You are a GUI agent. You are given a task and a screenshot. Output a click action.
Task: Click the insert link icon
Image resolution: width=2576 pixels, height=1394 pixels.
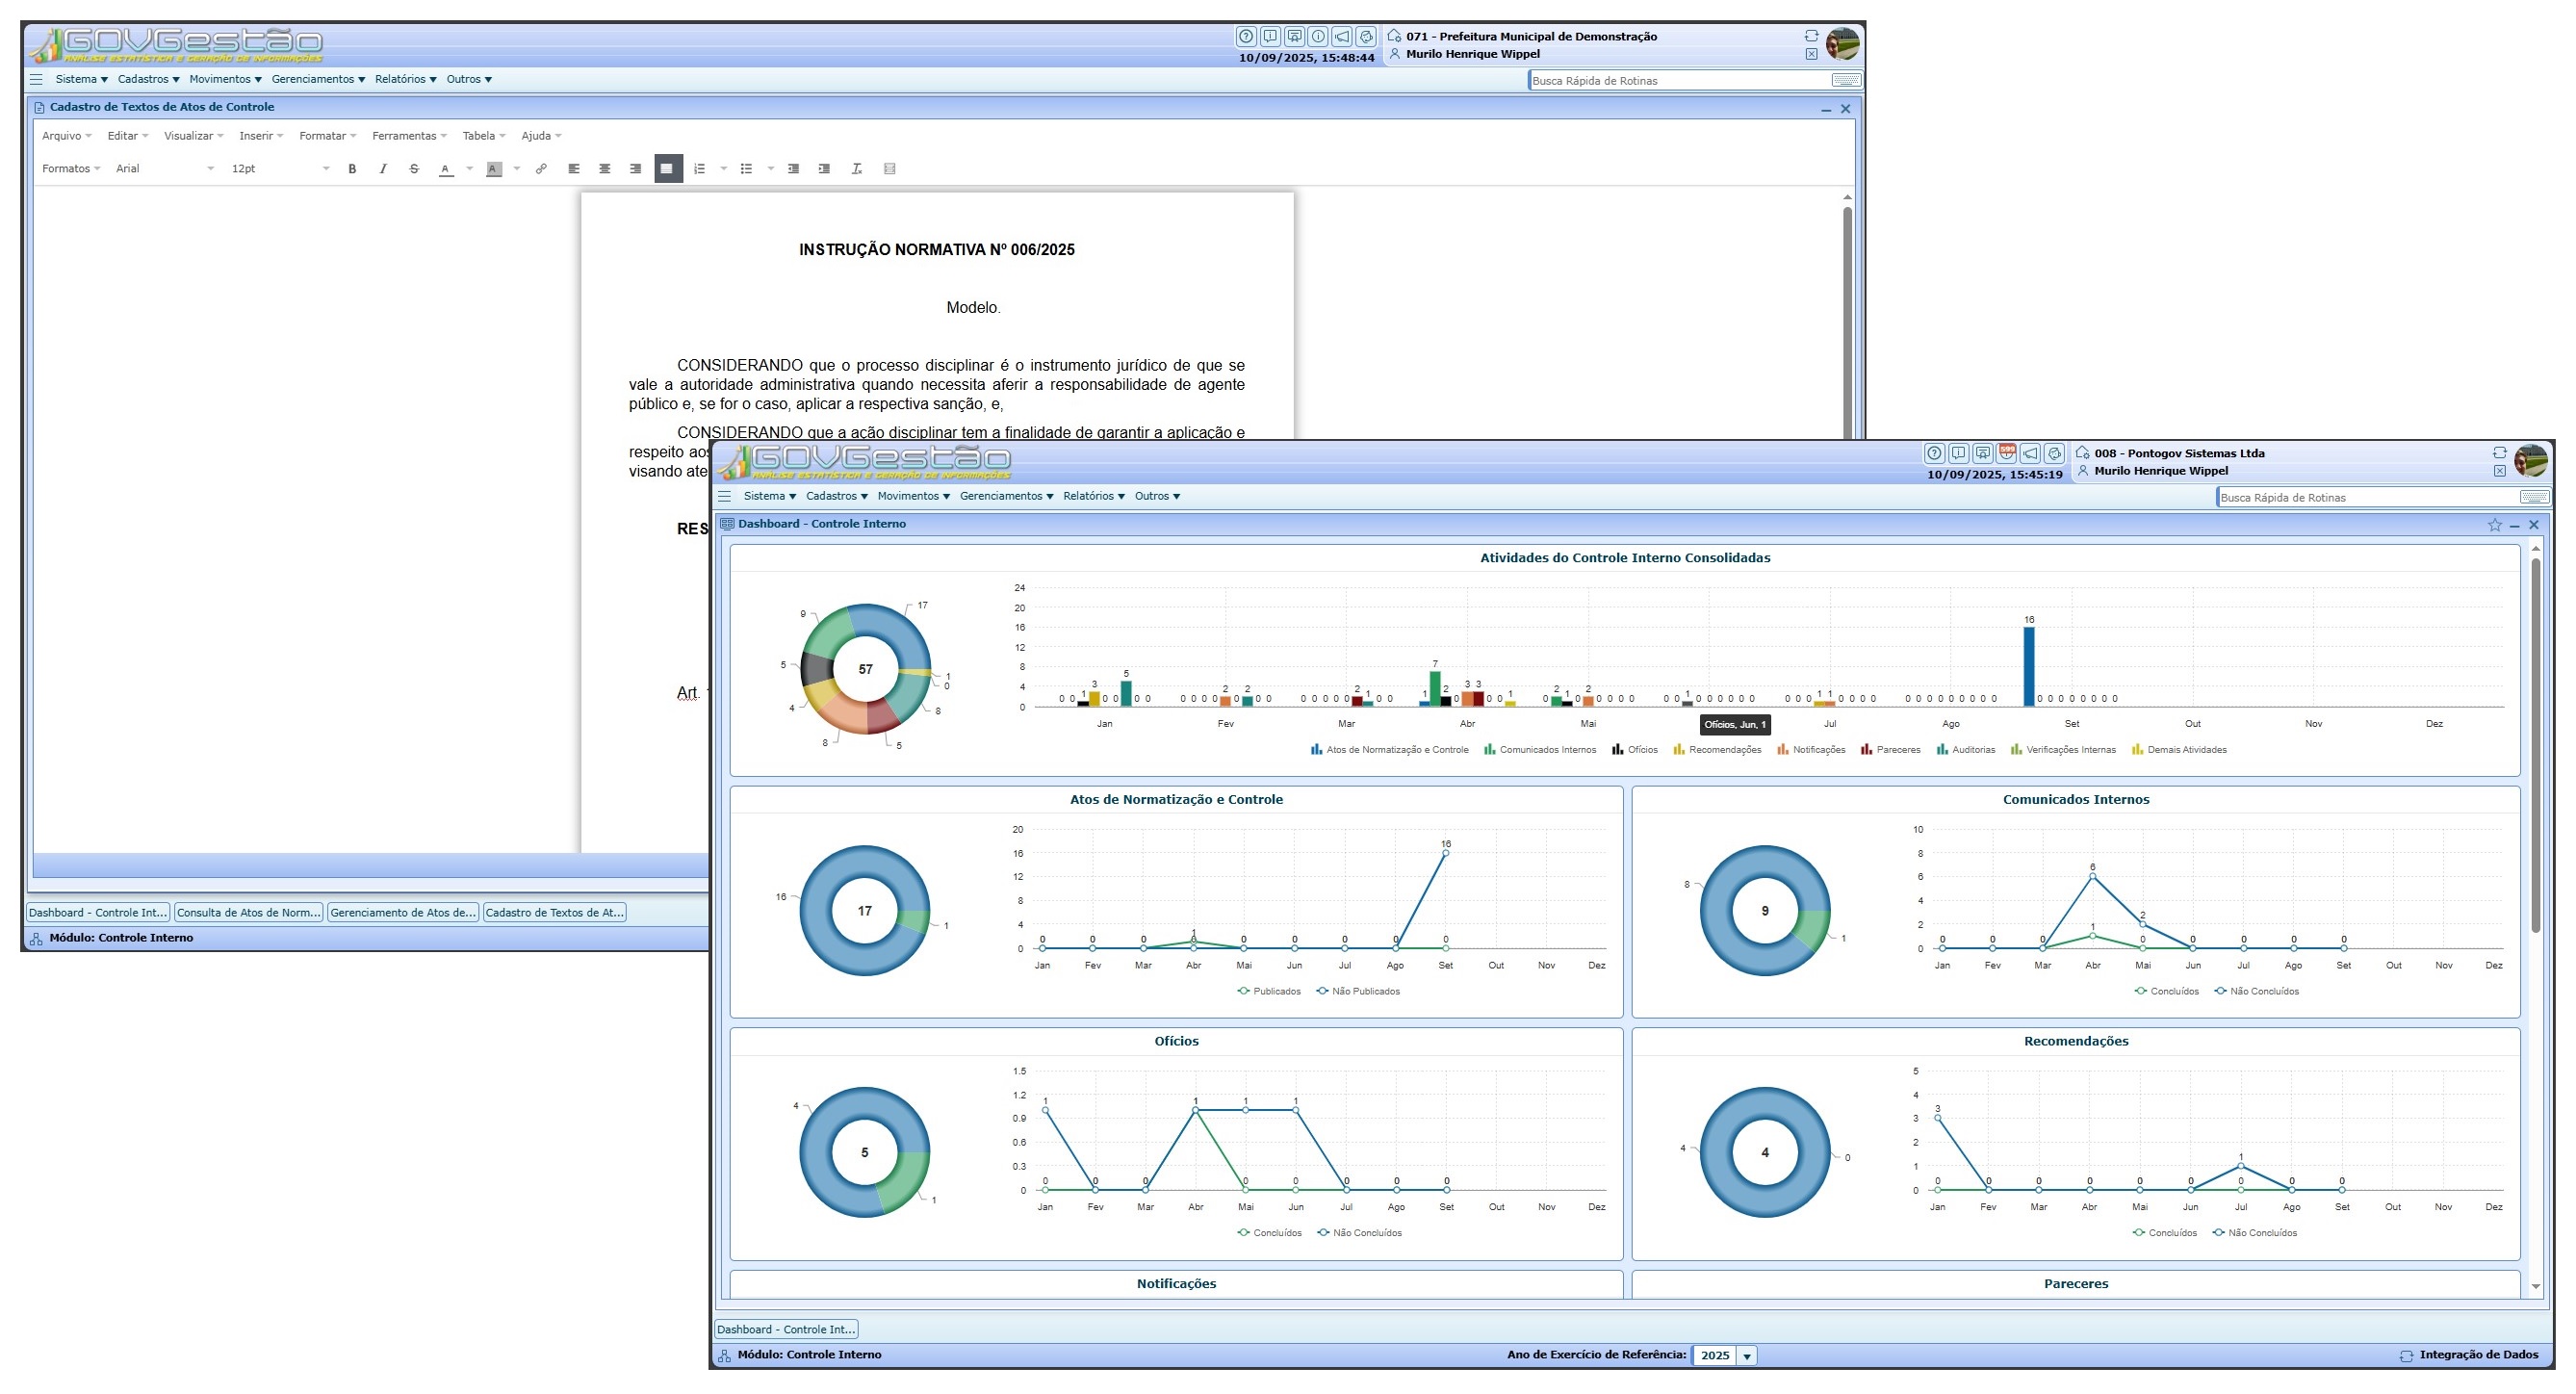pyautogui.click(x=541, y=169)
